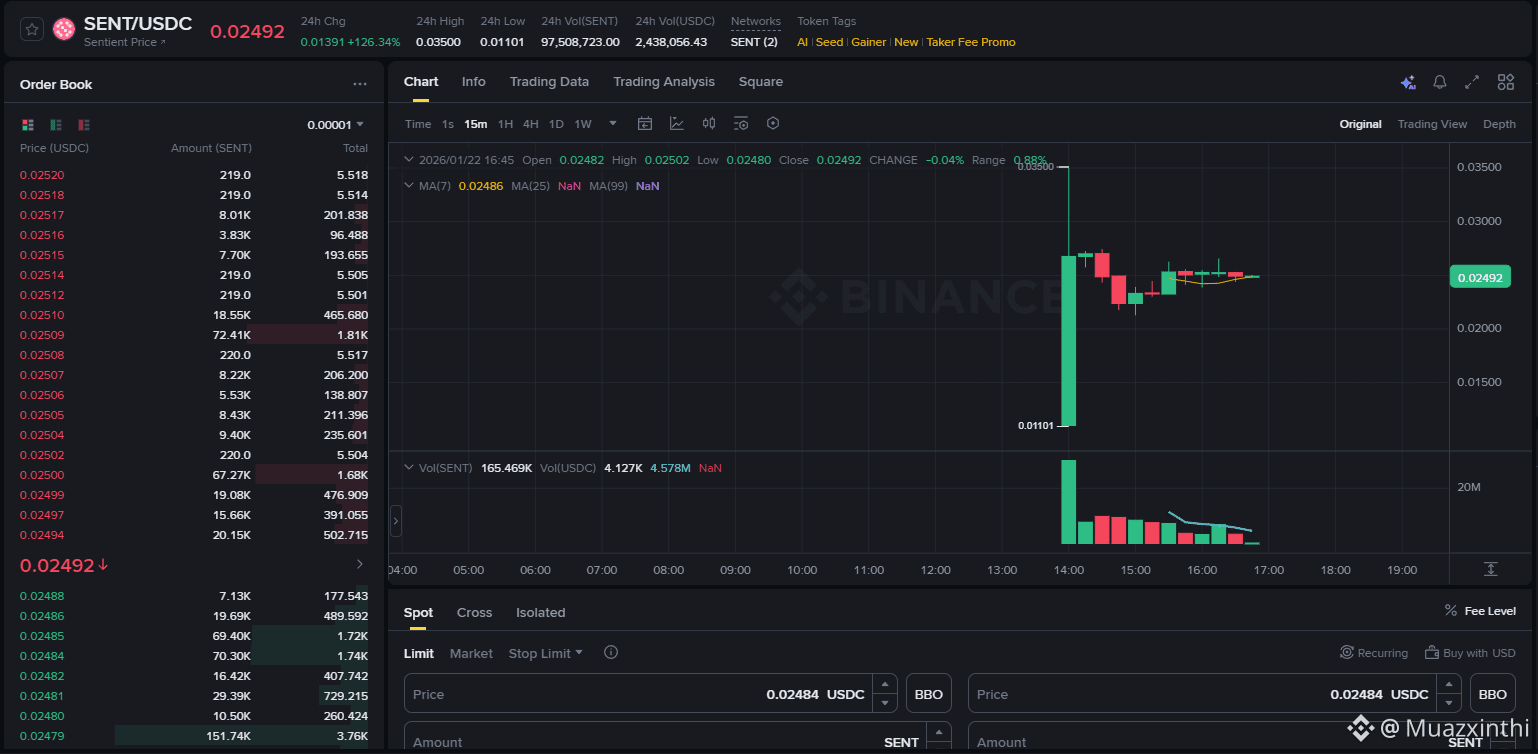Image resolution: width=1538 pixels, height=754 pixels.
Task: Open the Recurring buy option
Action: [1374, 653]
